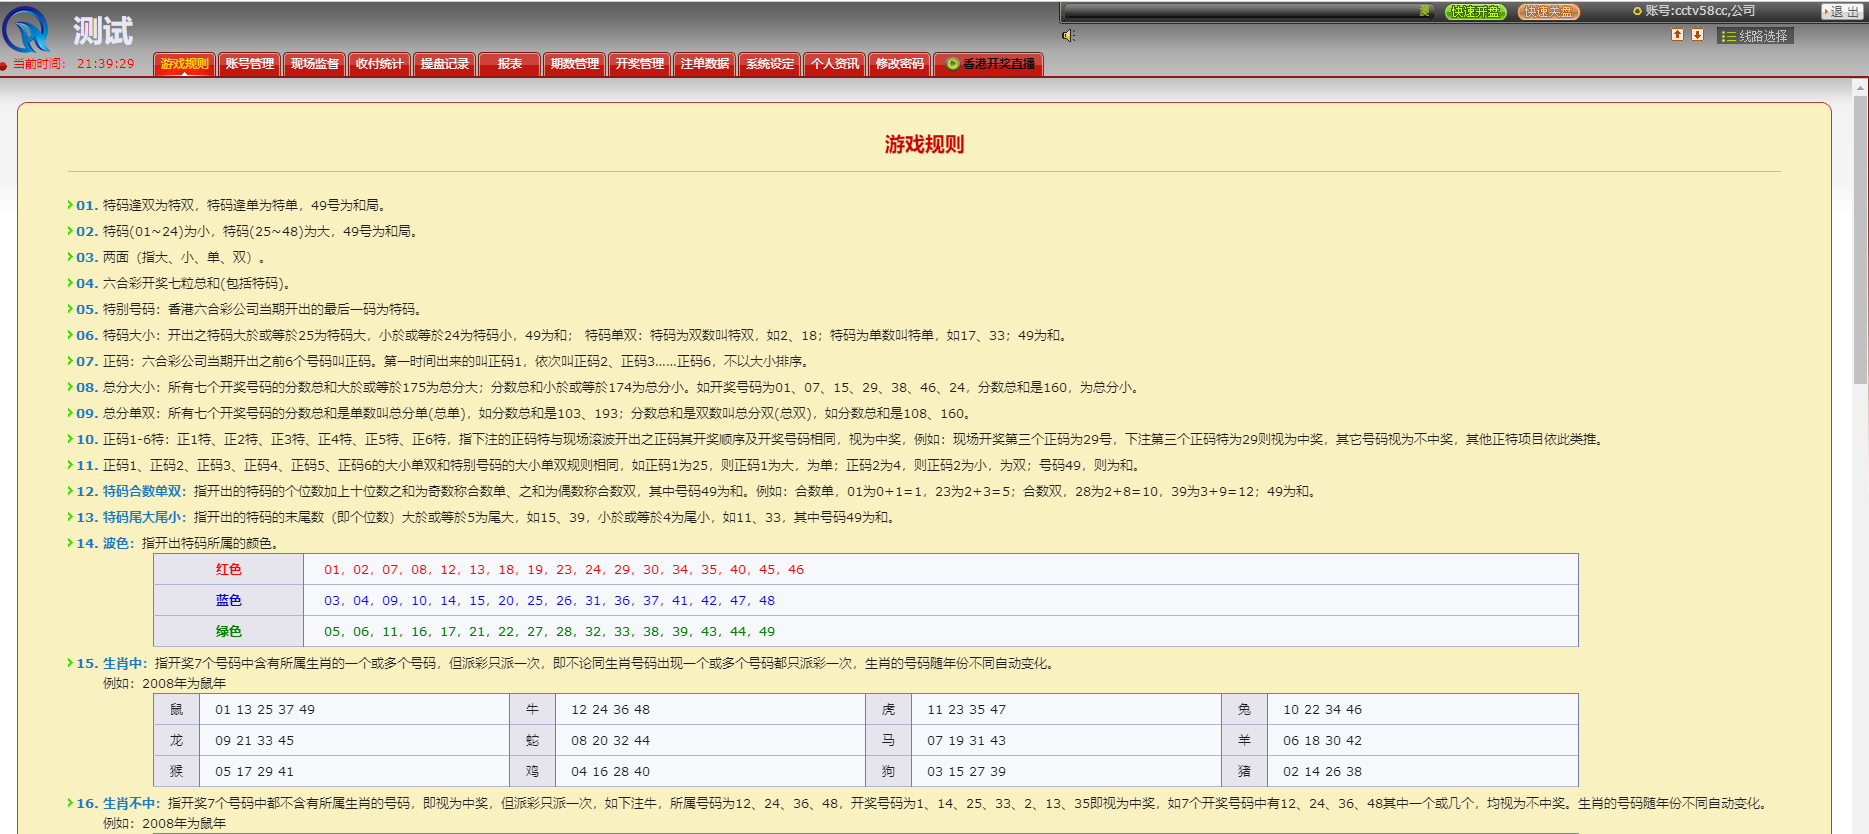Click the 鸡 zodiac cell
This screenshot has width=1869, height=834.
click(x=532, y=771)
